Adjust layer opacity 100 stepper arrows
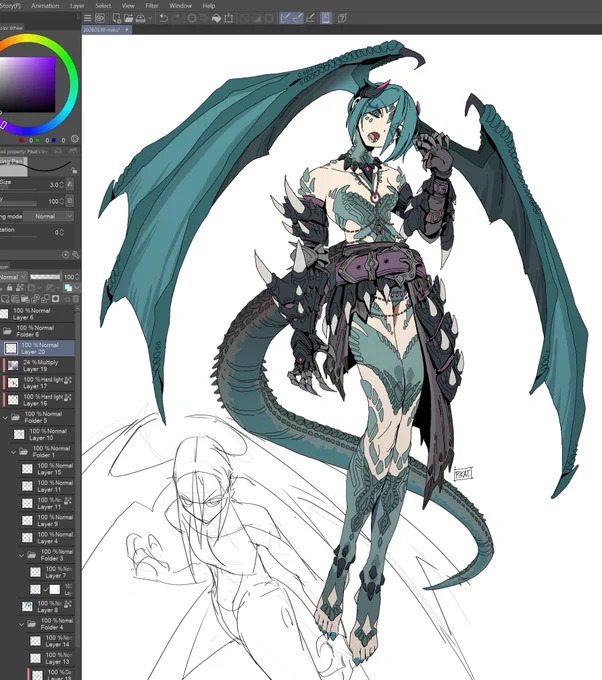602x680 pixels. [x=77, y=277]
